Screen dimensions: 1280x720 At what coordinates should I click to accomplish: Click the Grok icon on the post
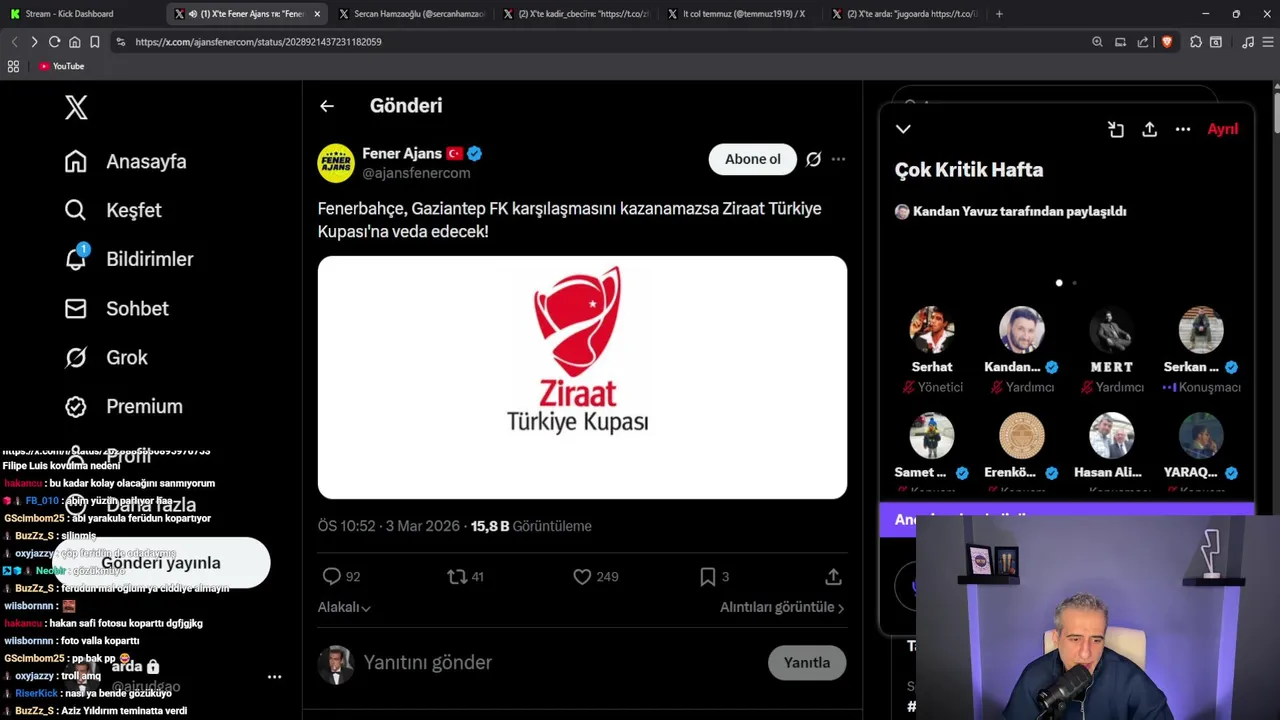coord(813,159)
